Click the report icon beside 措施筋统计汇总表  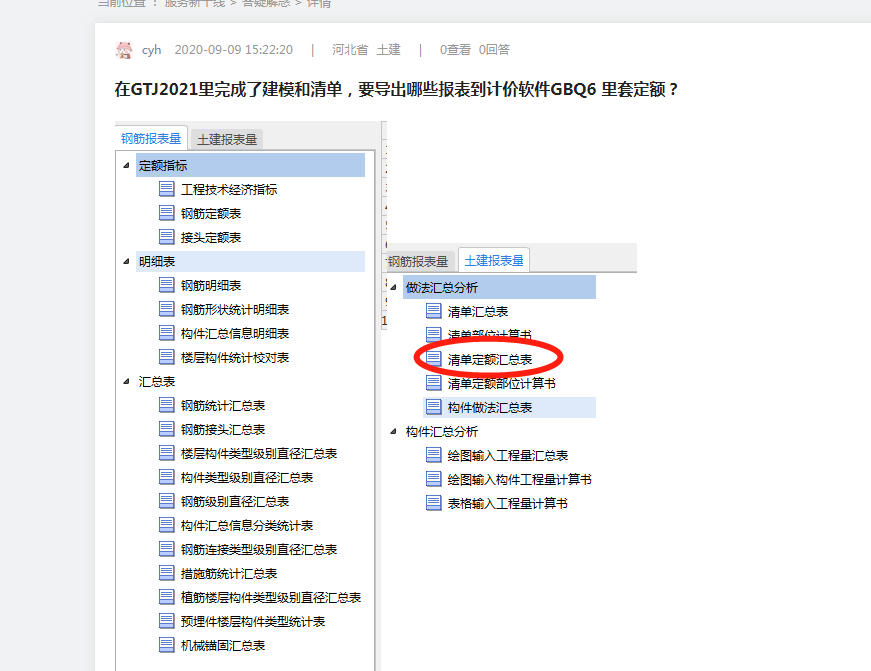tap(167, 573)
